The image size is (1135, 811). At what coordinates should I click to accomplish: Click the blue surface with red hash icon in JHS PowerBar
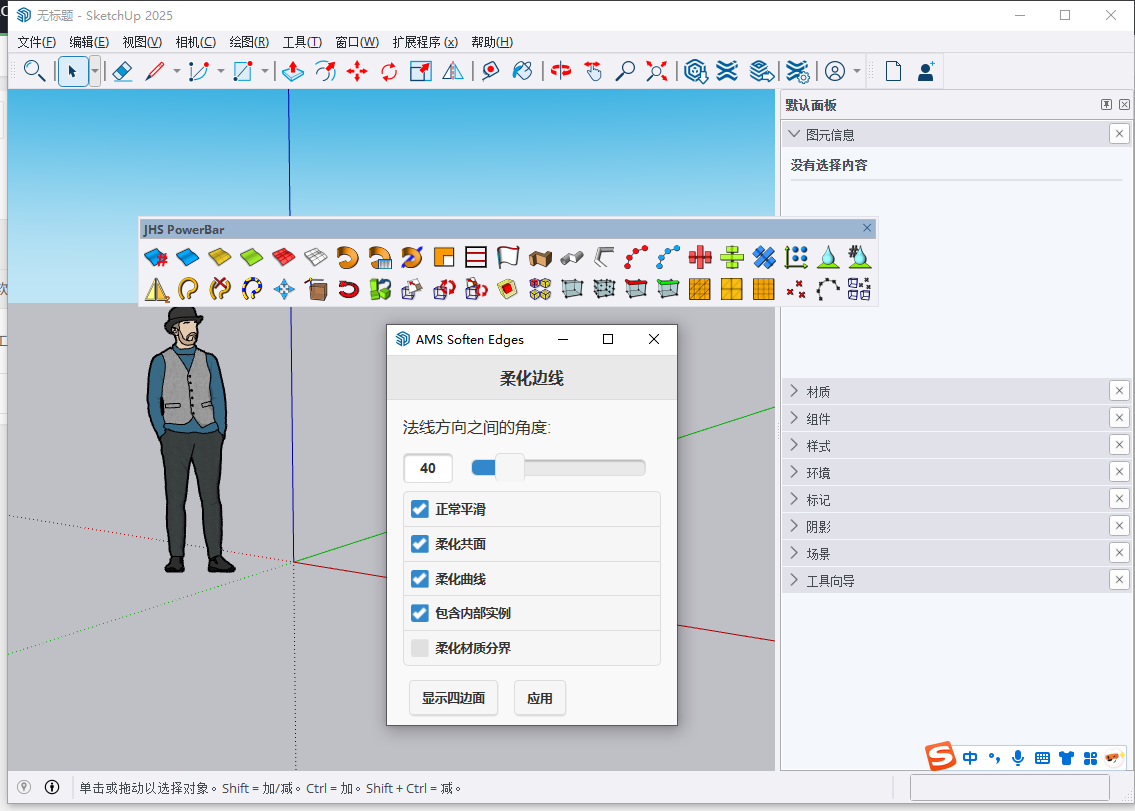[156, 257]
